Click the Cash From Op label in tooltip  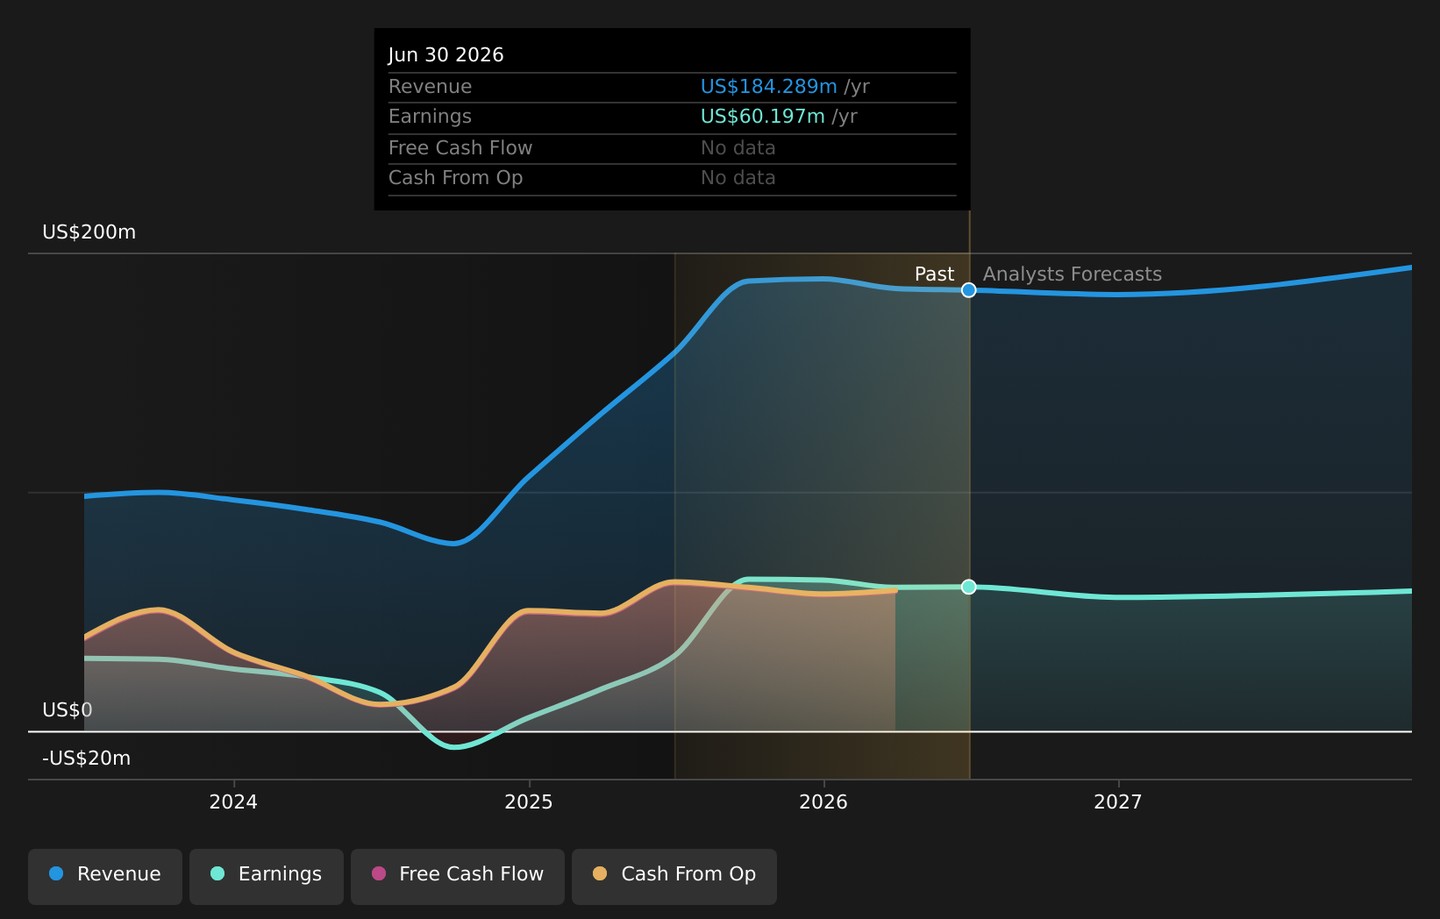point(455,178)
